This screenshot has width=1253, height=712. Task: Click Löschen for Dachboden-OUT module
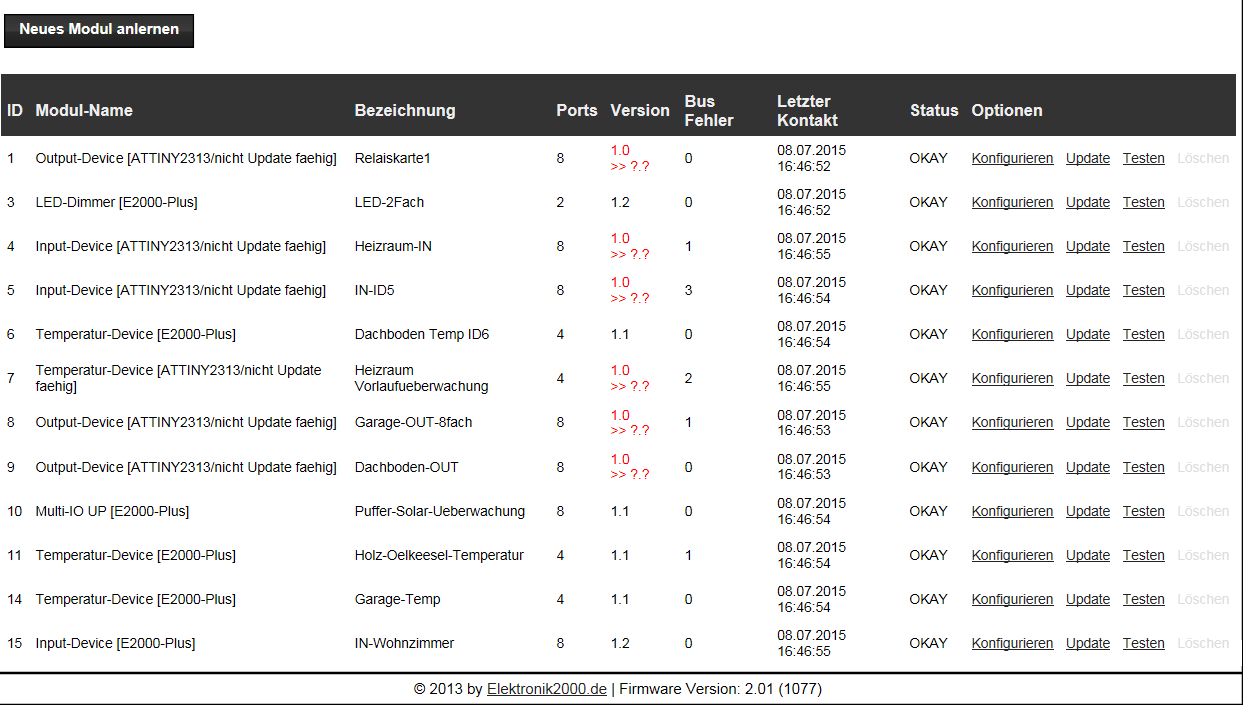coord(1203,467)
